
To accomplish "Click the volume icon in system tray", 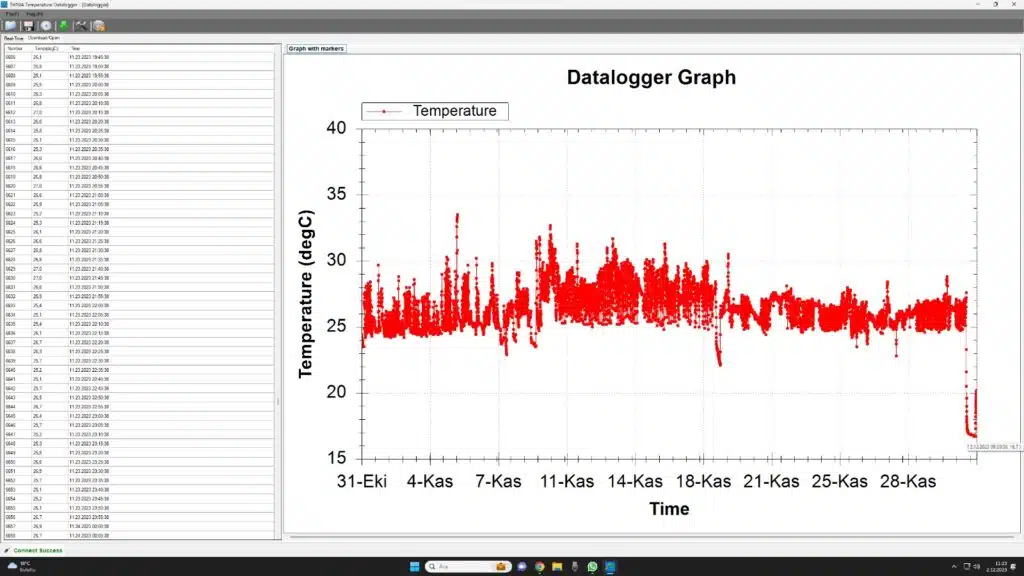I will tap(977, 566).
